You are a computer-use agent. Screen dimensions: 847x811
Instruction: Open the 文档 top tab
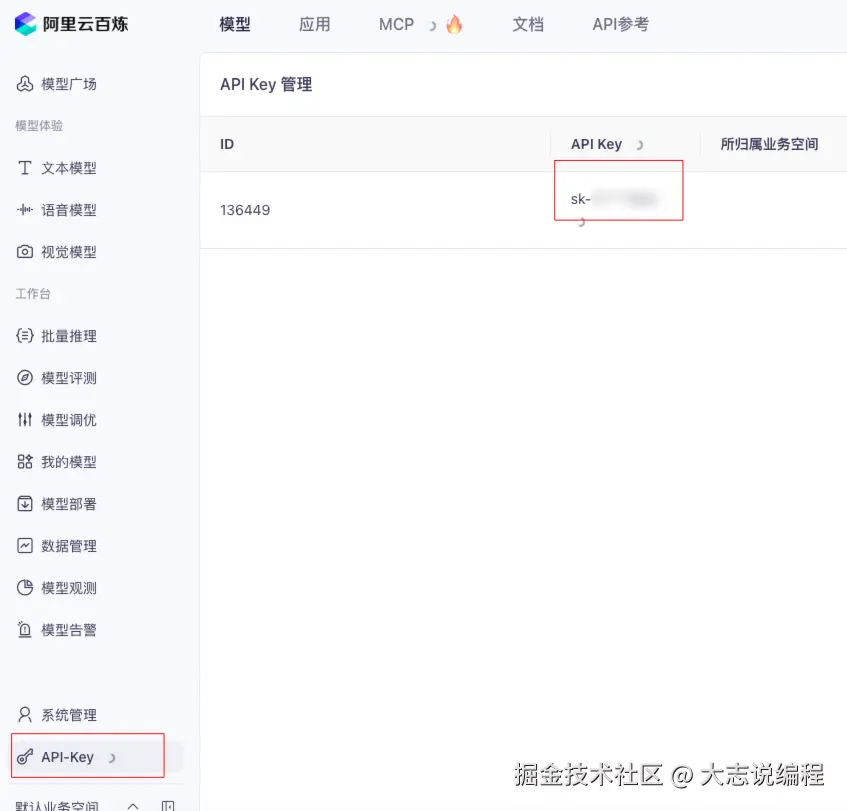tap(528, 24)
